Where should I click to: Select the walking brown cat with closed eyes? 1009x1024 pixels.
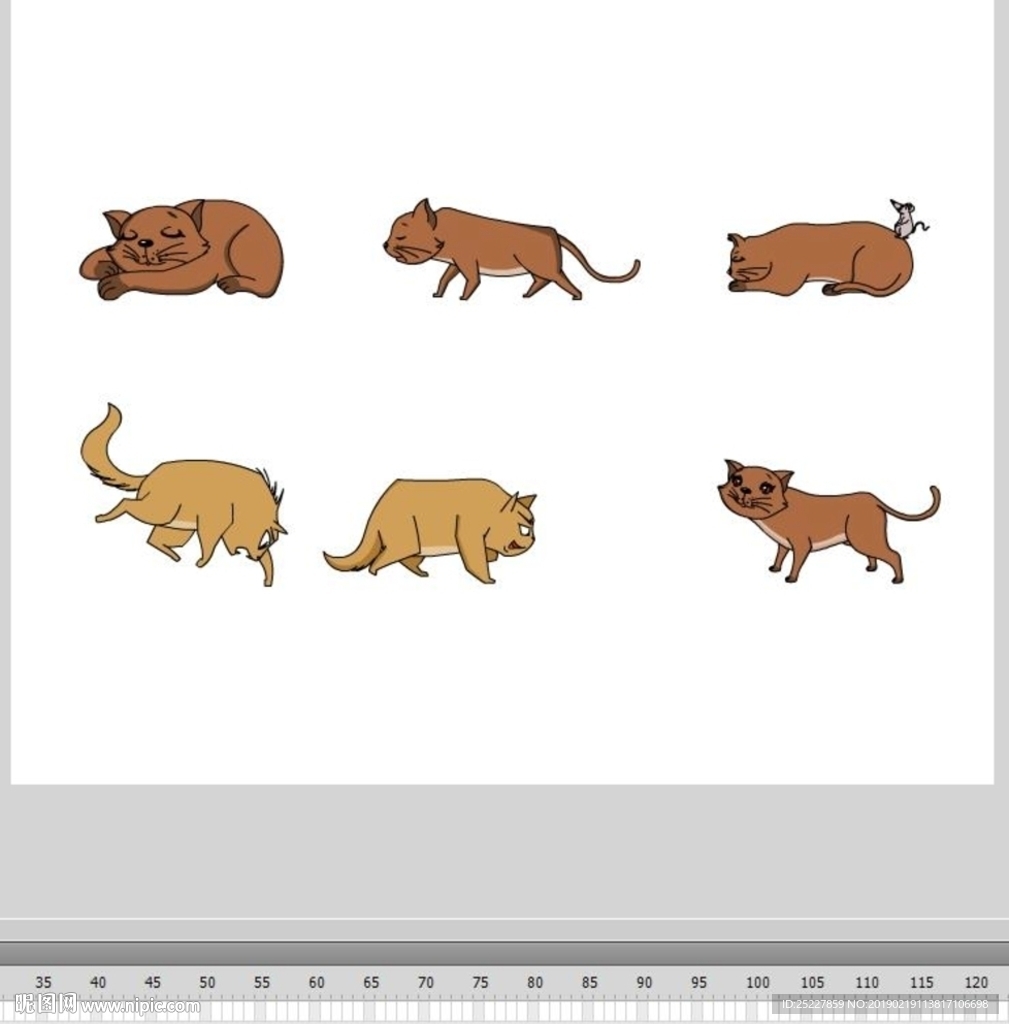(x=511, y=249)
